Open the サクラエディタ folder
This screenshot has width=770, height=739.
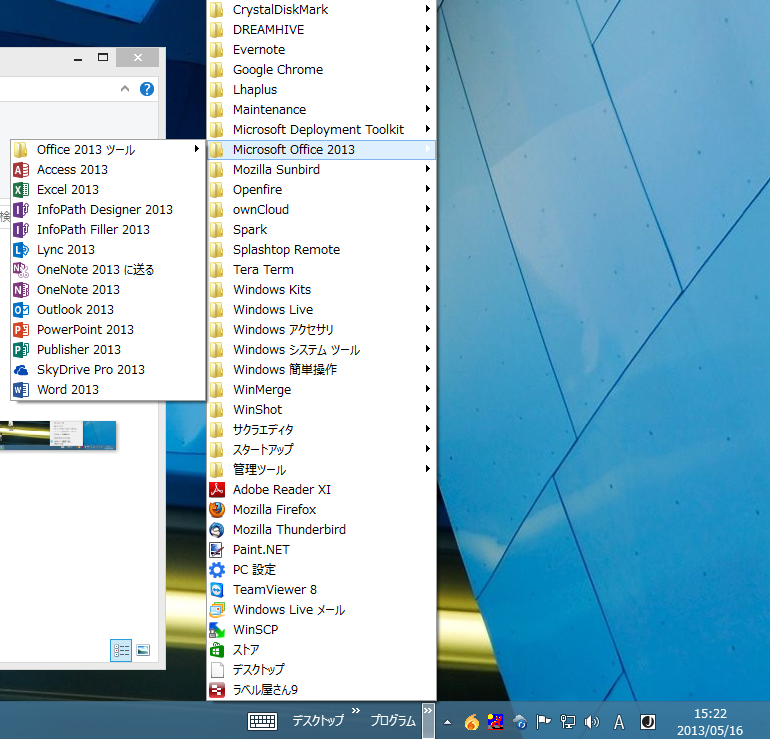point(322,430)
